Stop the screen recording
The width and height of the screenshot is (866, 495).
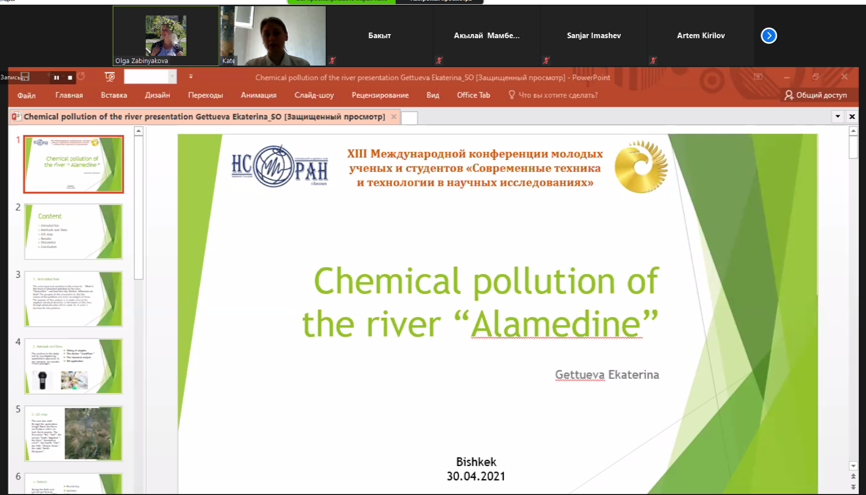[70, 78]
